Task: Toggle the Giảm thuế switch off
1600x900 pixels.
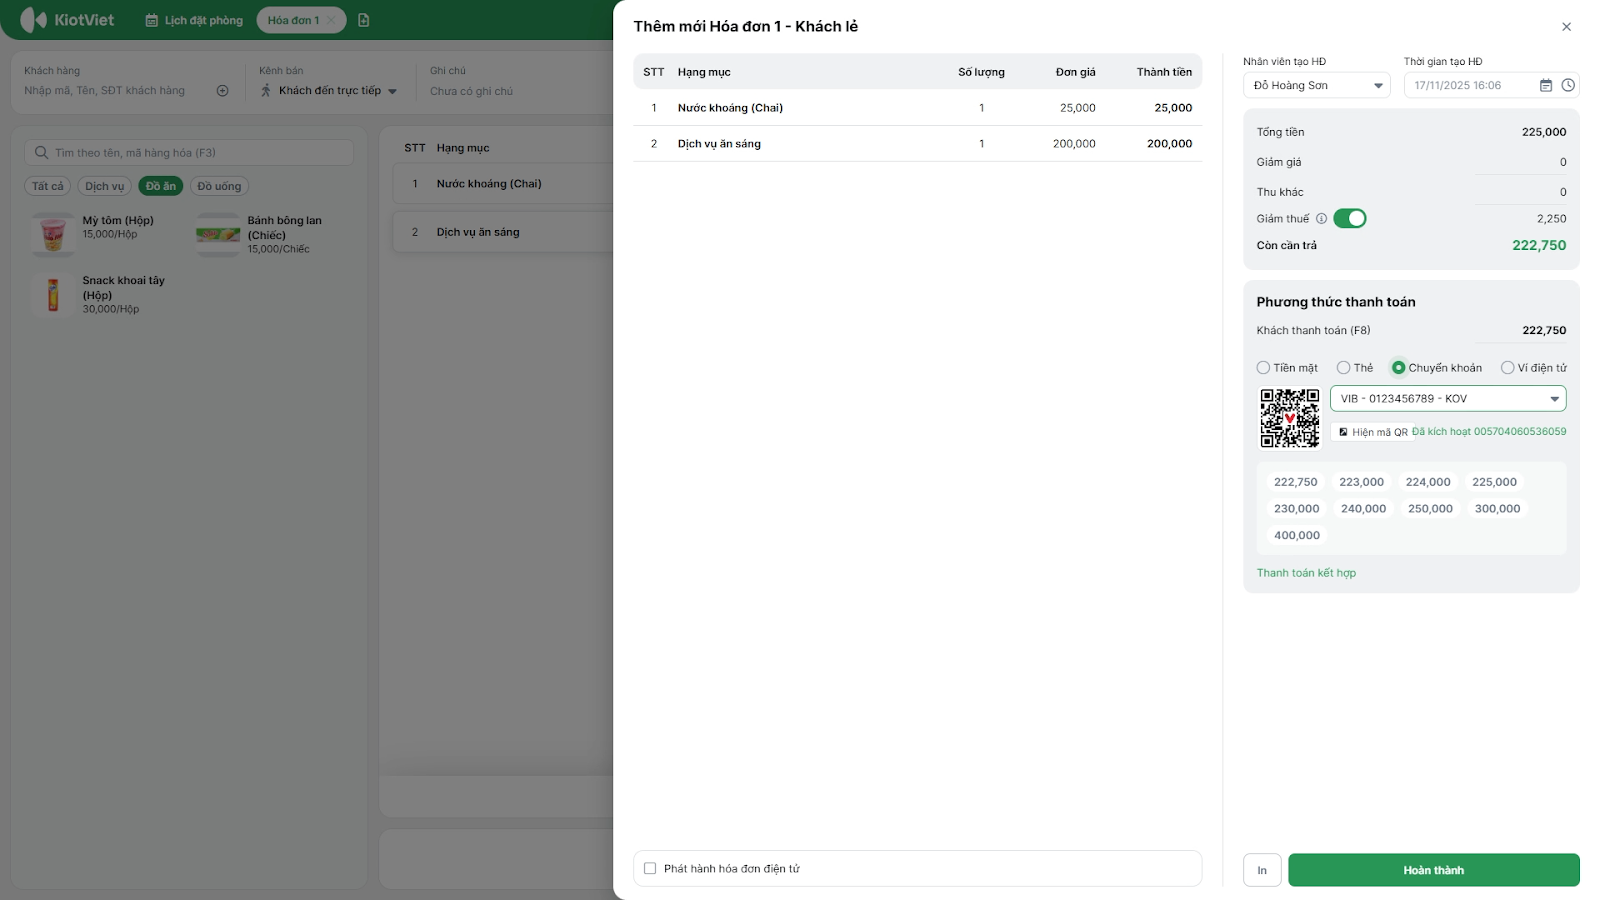Action: tap(1349, 219)
